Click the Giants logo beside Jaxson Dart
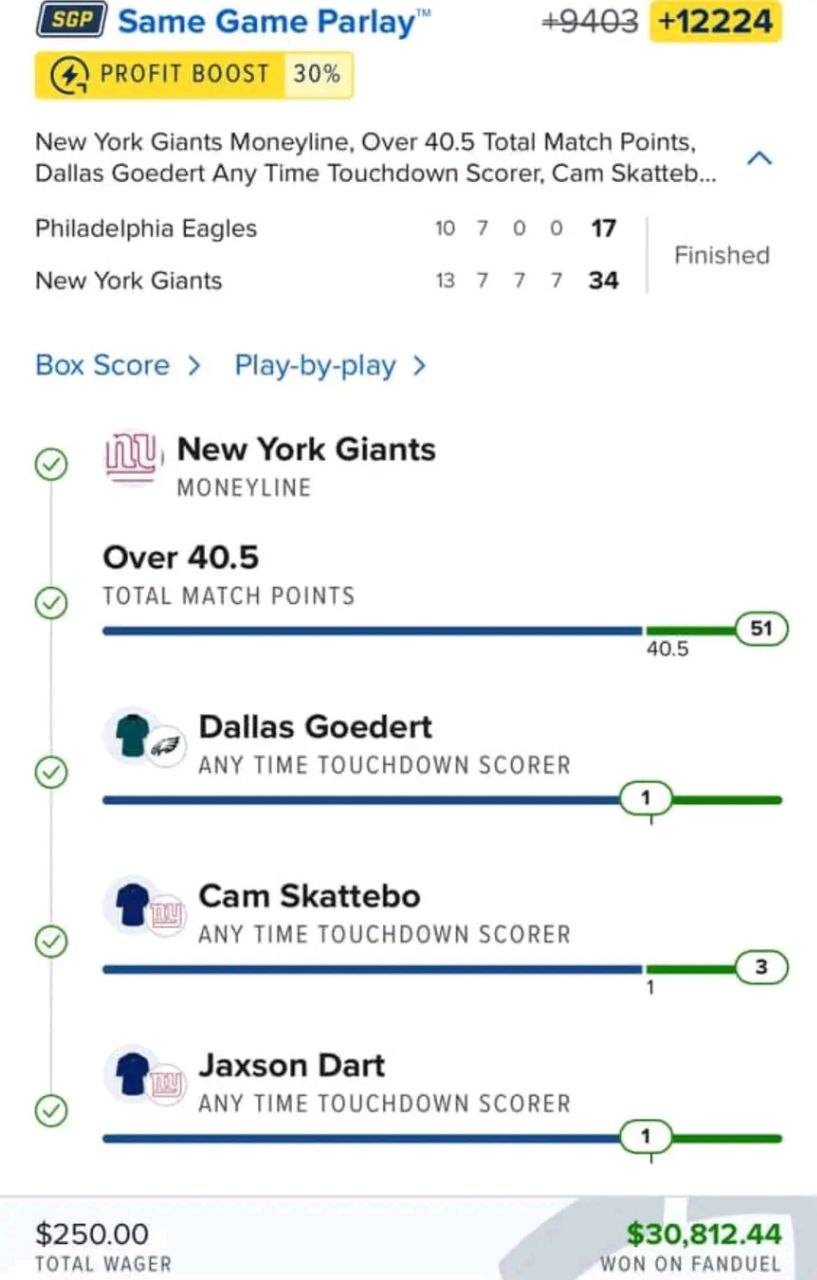 [x=167, y=1084]
